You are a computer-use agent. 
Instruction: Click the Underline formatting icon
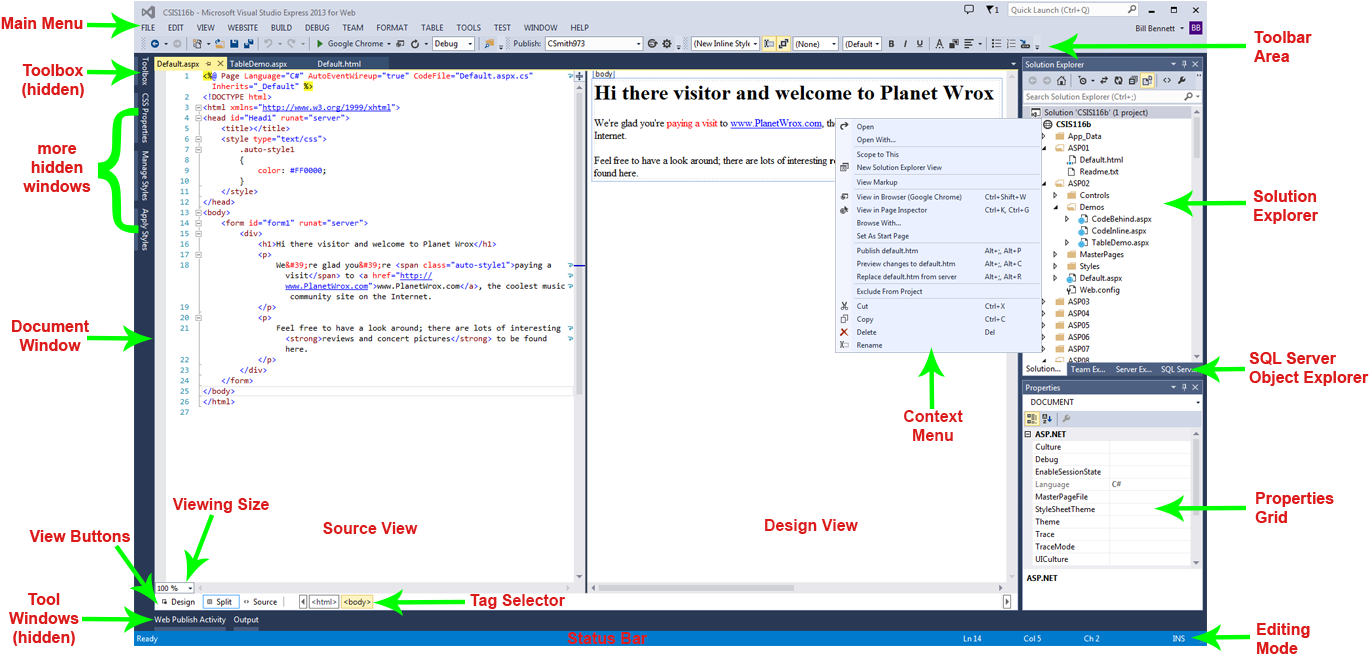[920, 44]
